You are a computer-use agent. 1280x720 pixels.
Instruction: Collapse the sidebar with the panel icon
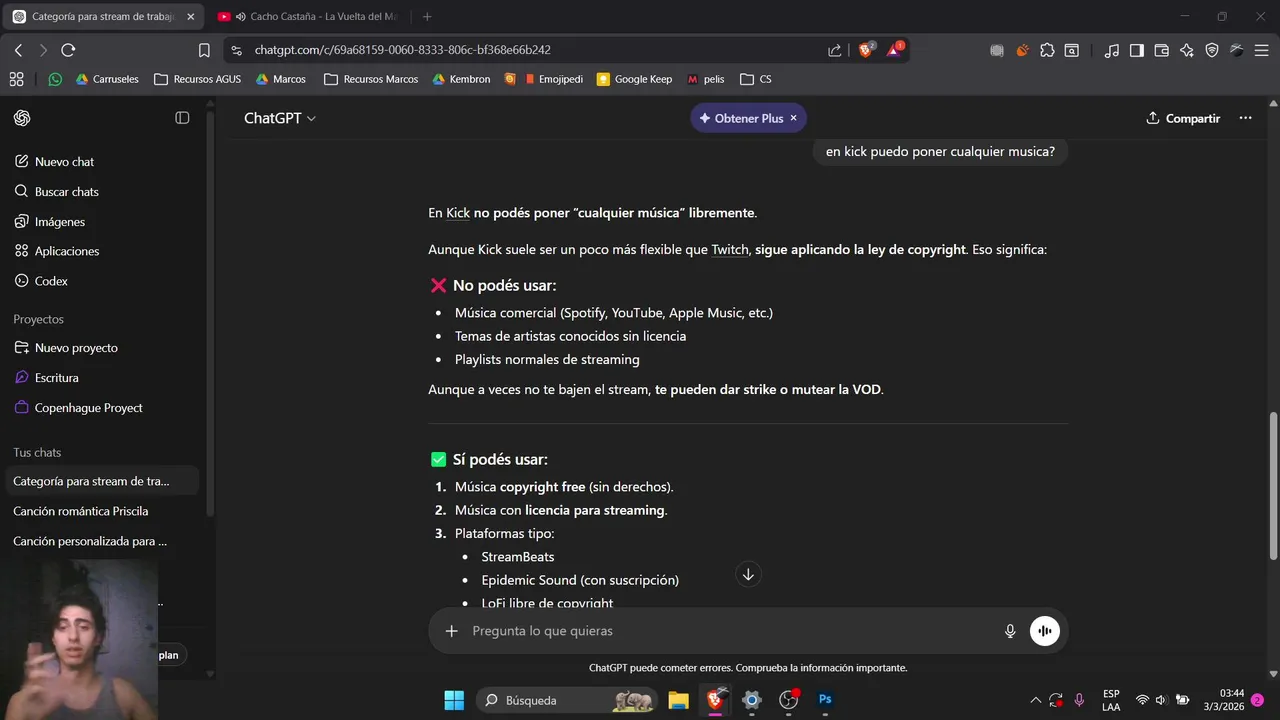pyautogui.click(x=182, y=118)
